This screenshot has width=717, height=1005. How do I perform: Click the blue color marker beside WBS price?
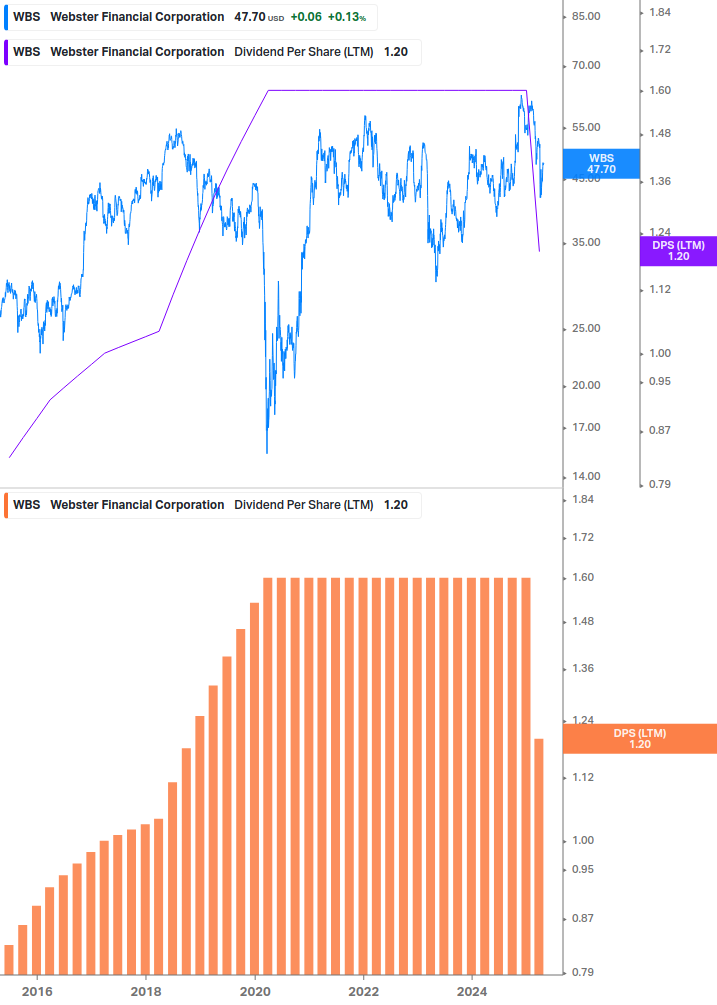6,17
